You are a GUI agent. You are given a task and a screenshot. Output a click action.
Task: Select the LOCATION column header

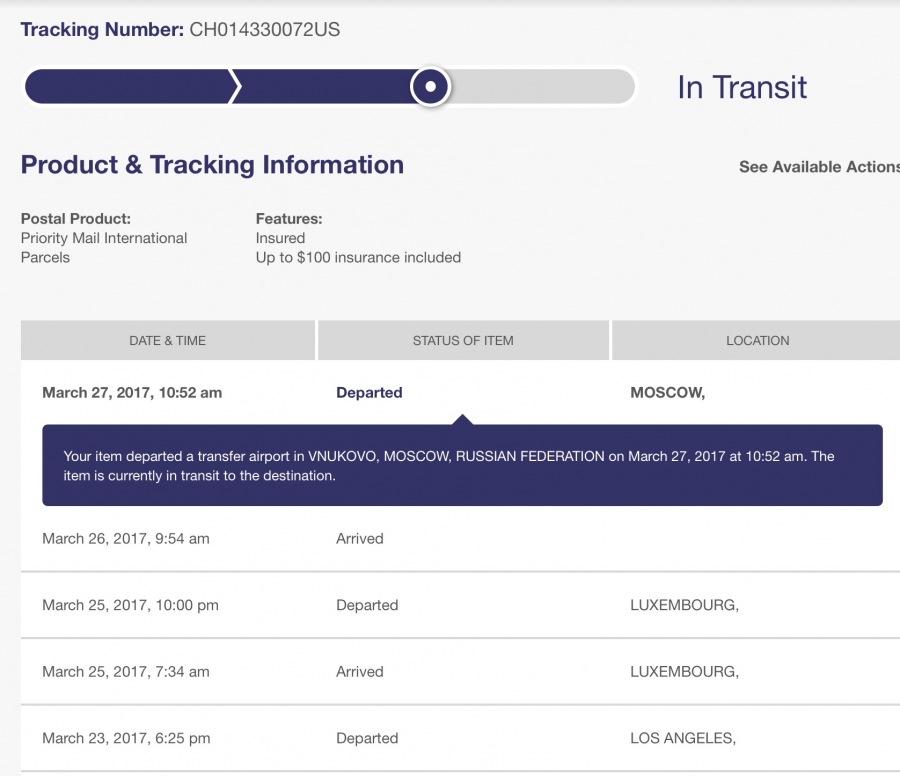(x=757, y=340)
